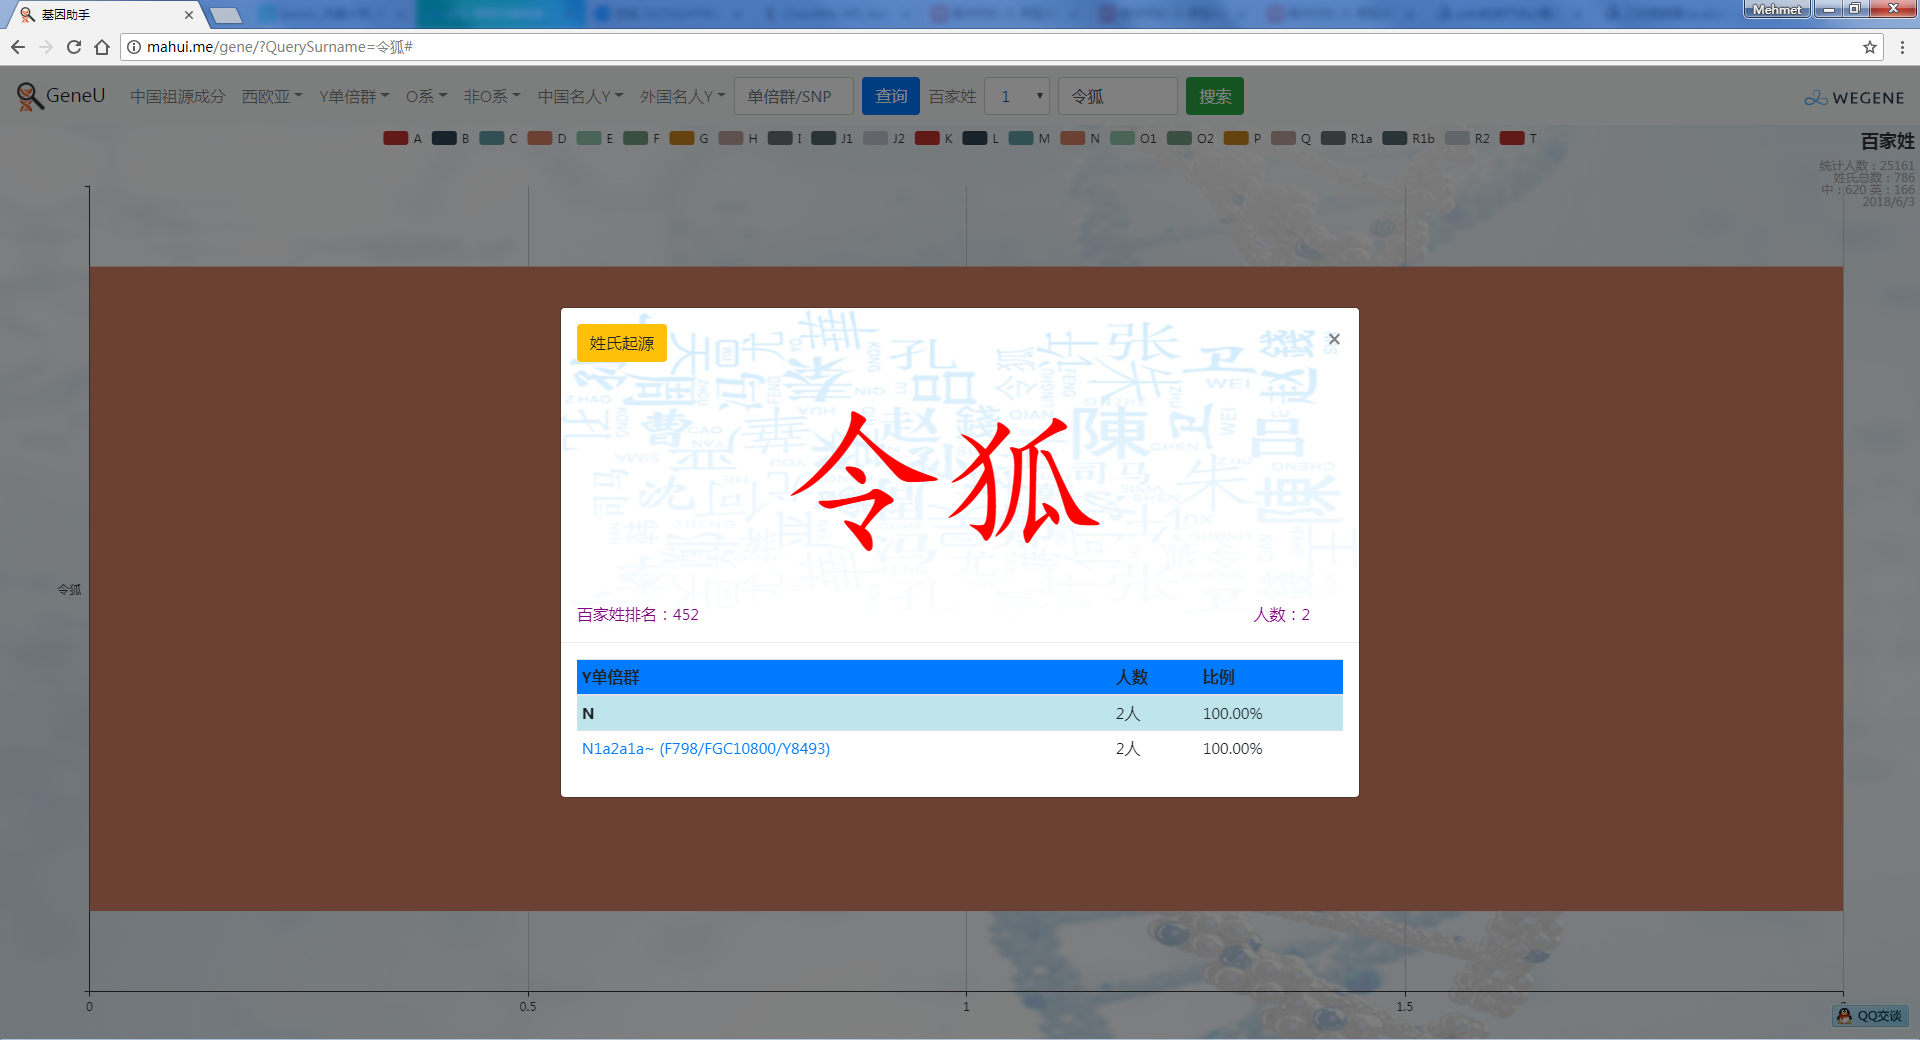Viewport: 1920px width, 1040px height.
Task: Bookmark page with star icon
Action: [1870, 47]
